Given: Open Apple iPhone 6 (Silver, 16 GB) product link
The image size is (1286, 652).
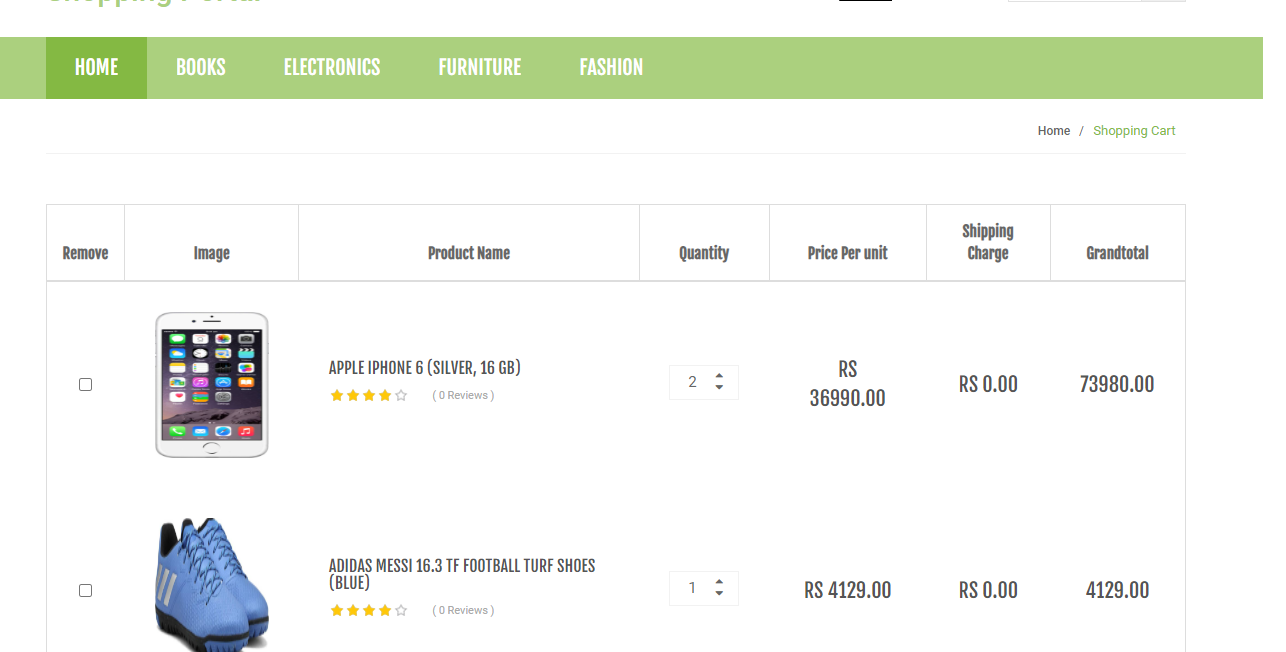Looking at the screenshot, I should [425, 368].
